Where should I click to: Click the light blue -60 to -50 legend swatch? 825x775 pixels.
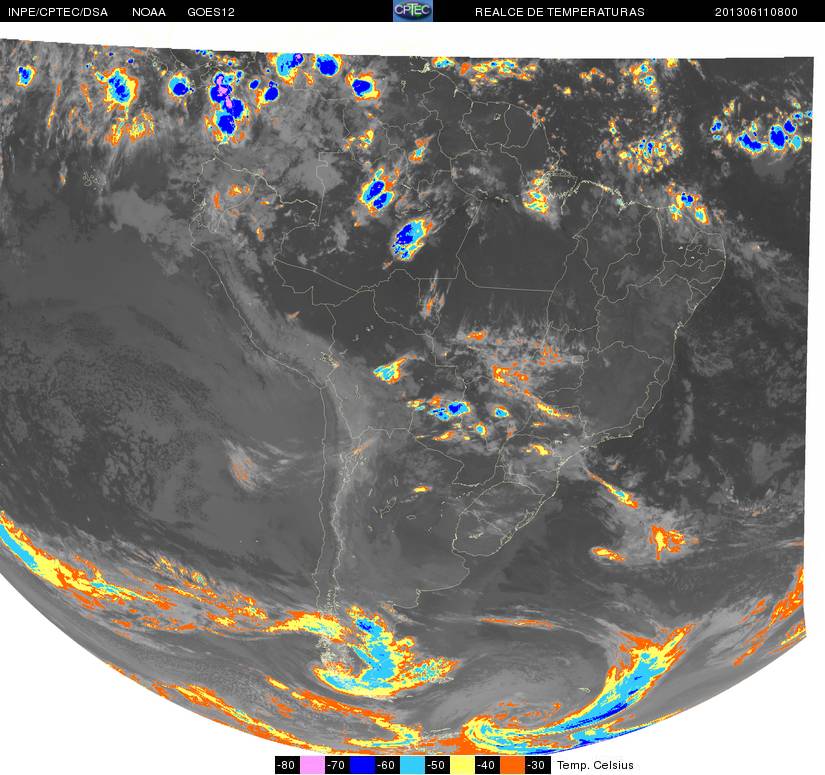[x=412, y=765]
